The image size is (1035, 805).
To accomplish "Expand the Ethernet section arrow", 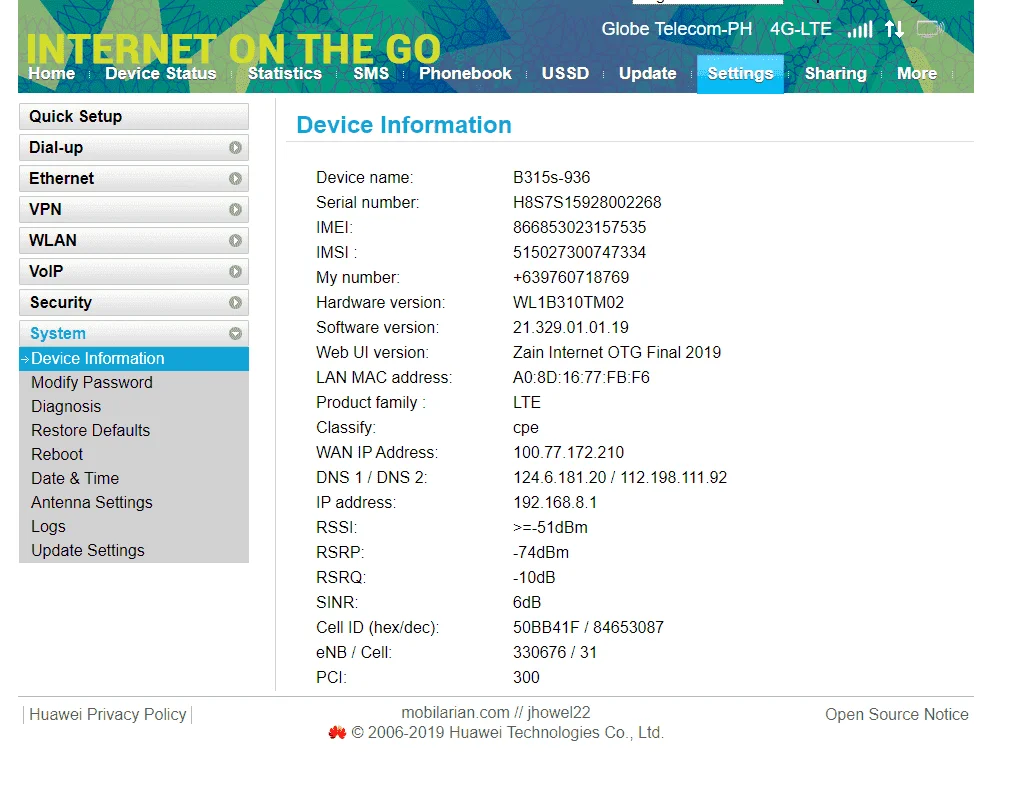I will [235, 179].
